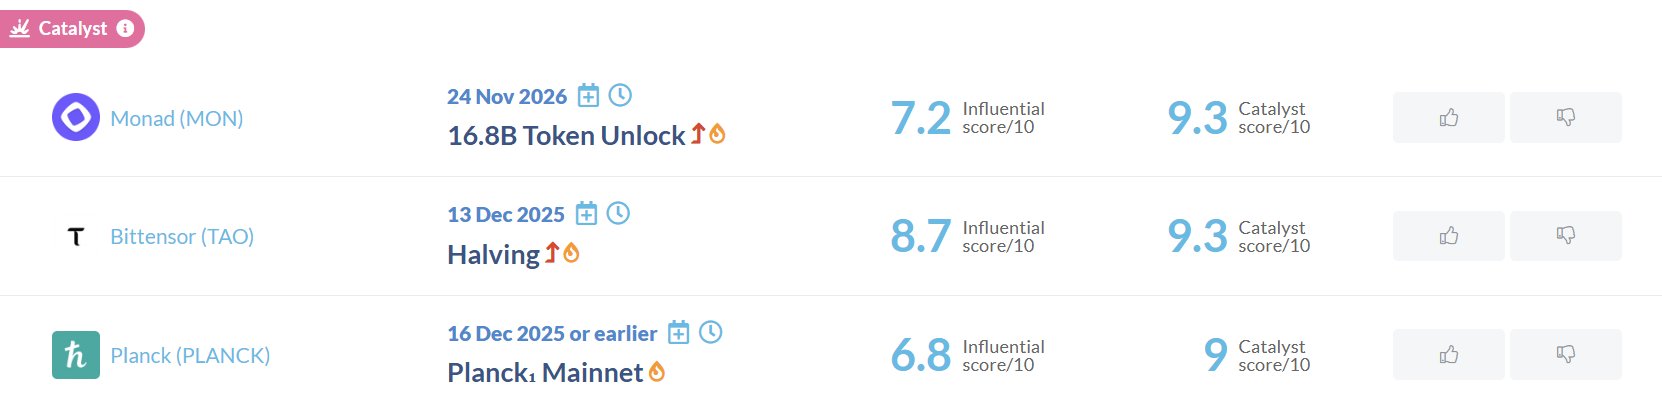Open the 16.8B Token Unlock event
The image size is (1662, 420).
tap(566, 136)
